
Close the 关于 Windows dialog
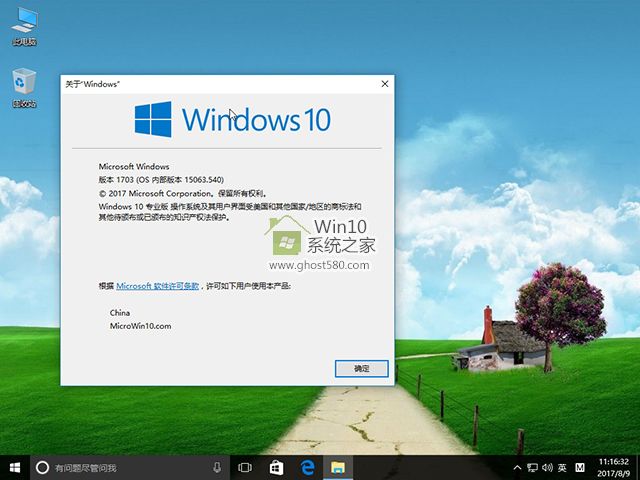(x=384, y=84)
